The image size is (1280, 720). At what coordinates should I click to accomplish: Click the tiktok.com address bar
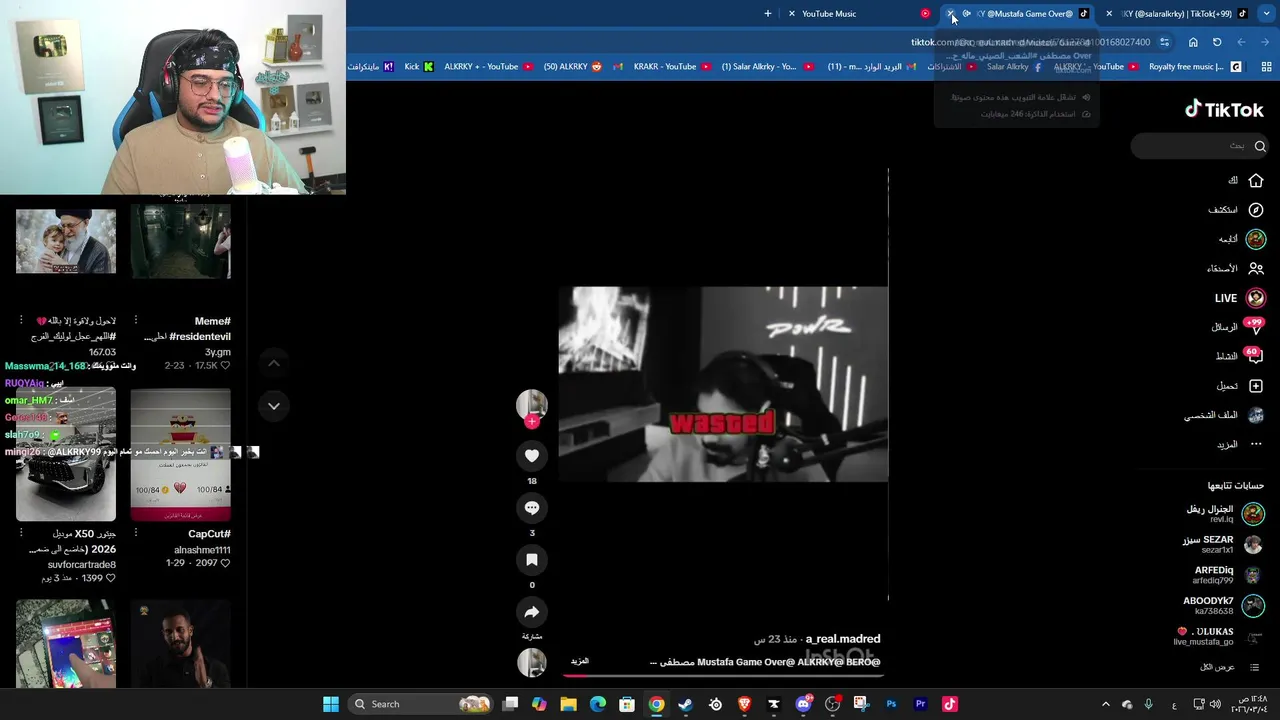1030,42
